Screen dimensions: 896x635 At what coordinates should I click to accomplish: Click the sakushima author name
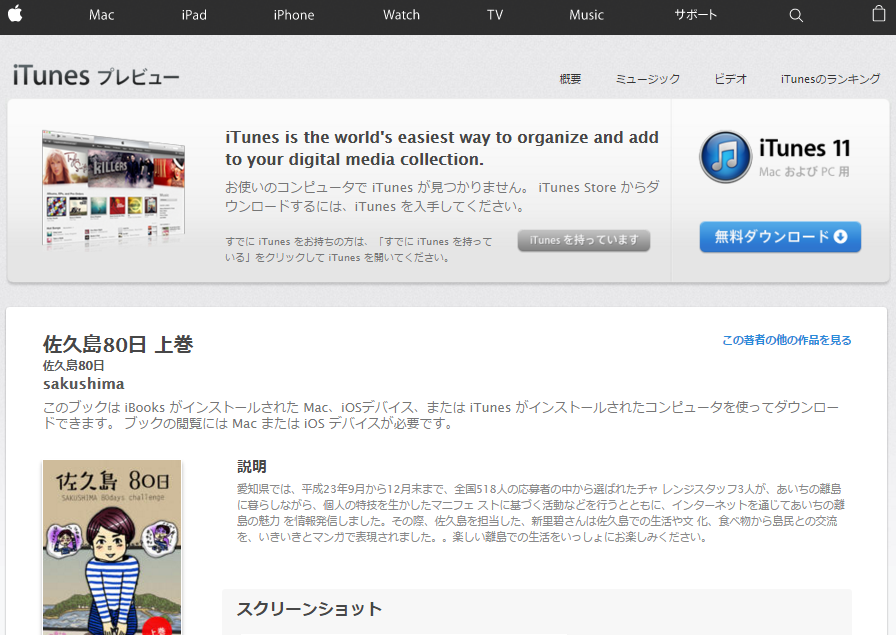(x=83, y=384)
